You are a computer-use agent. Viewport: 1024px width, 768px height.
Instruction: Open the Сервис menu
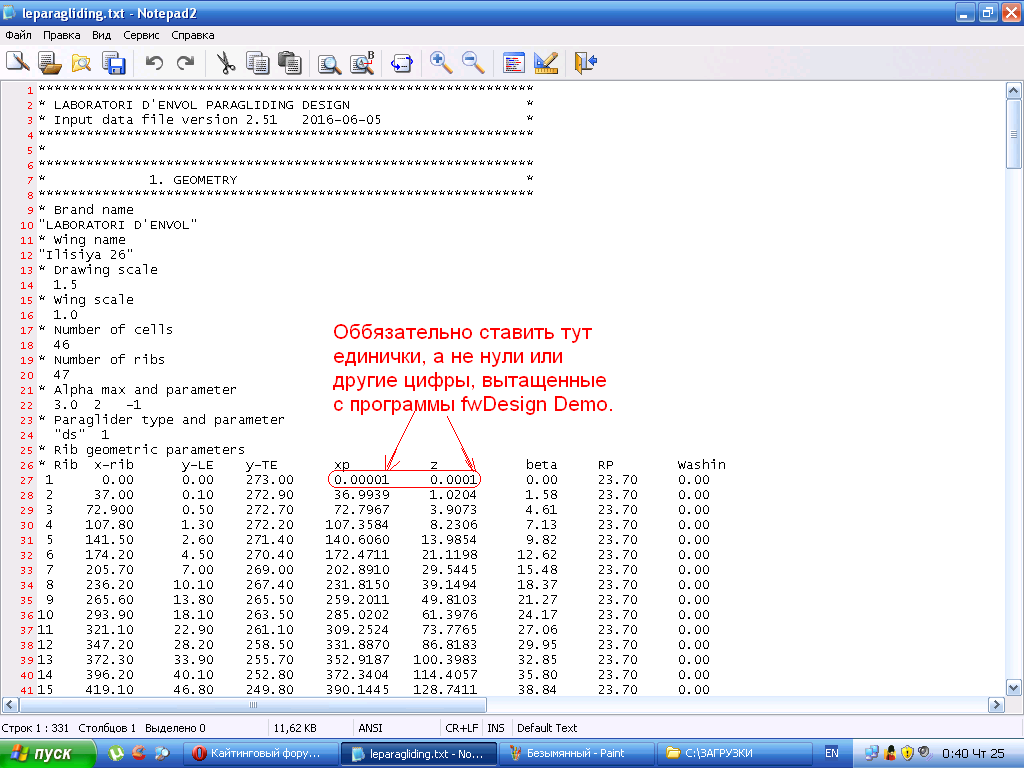(141, 35)
